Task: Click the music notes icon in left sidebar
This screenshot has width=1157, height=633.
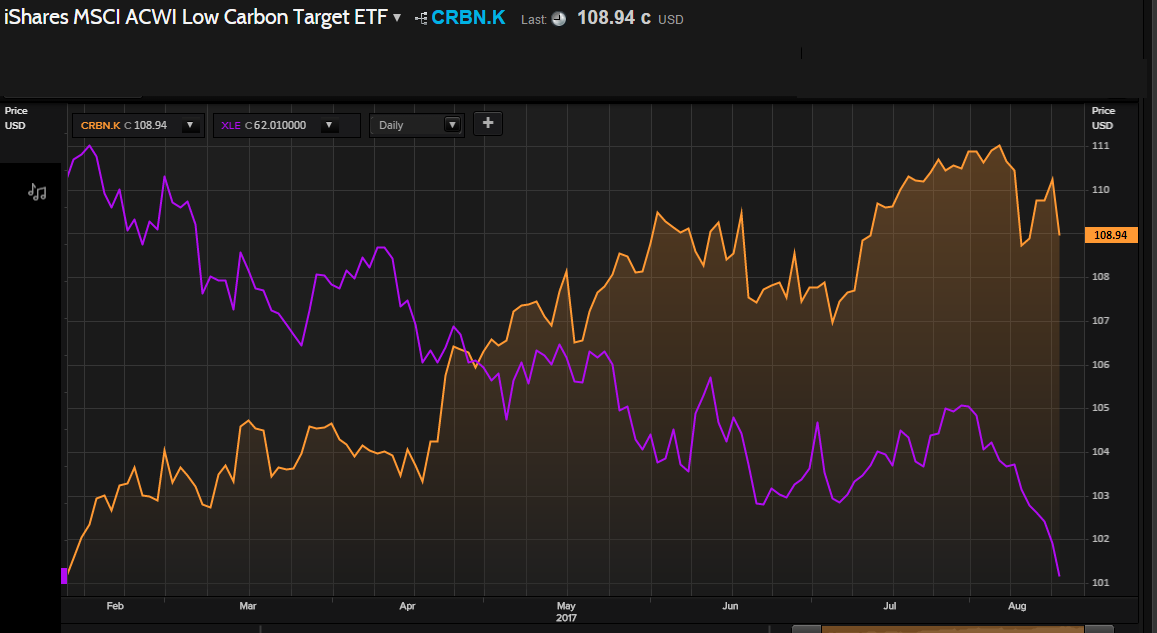Action: pyautogui.click(x=37, y=193)
